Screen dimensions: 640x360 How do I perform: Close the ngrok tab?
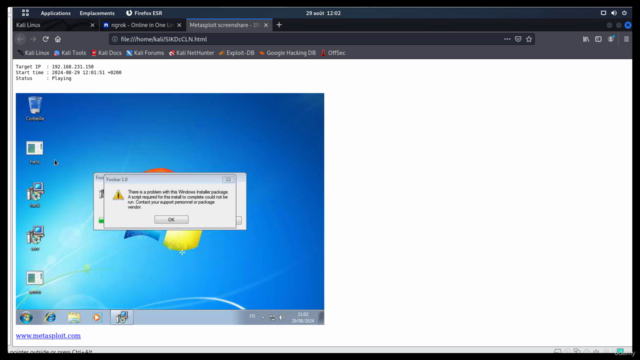pyautogui.click(x=179, y=25)
